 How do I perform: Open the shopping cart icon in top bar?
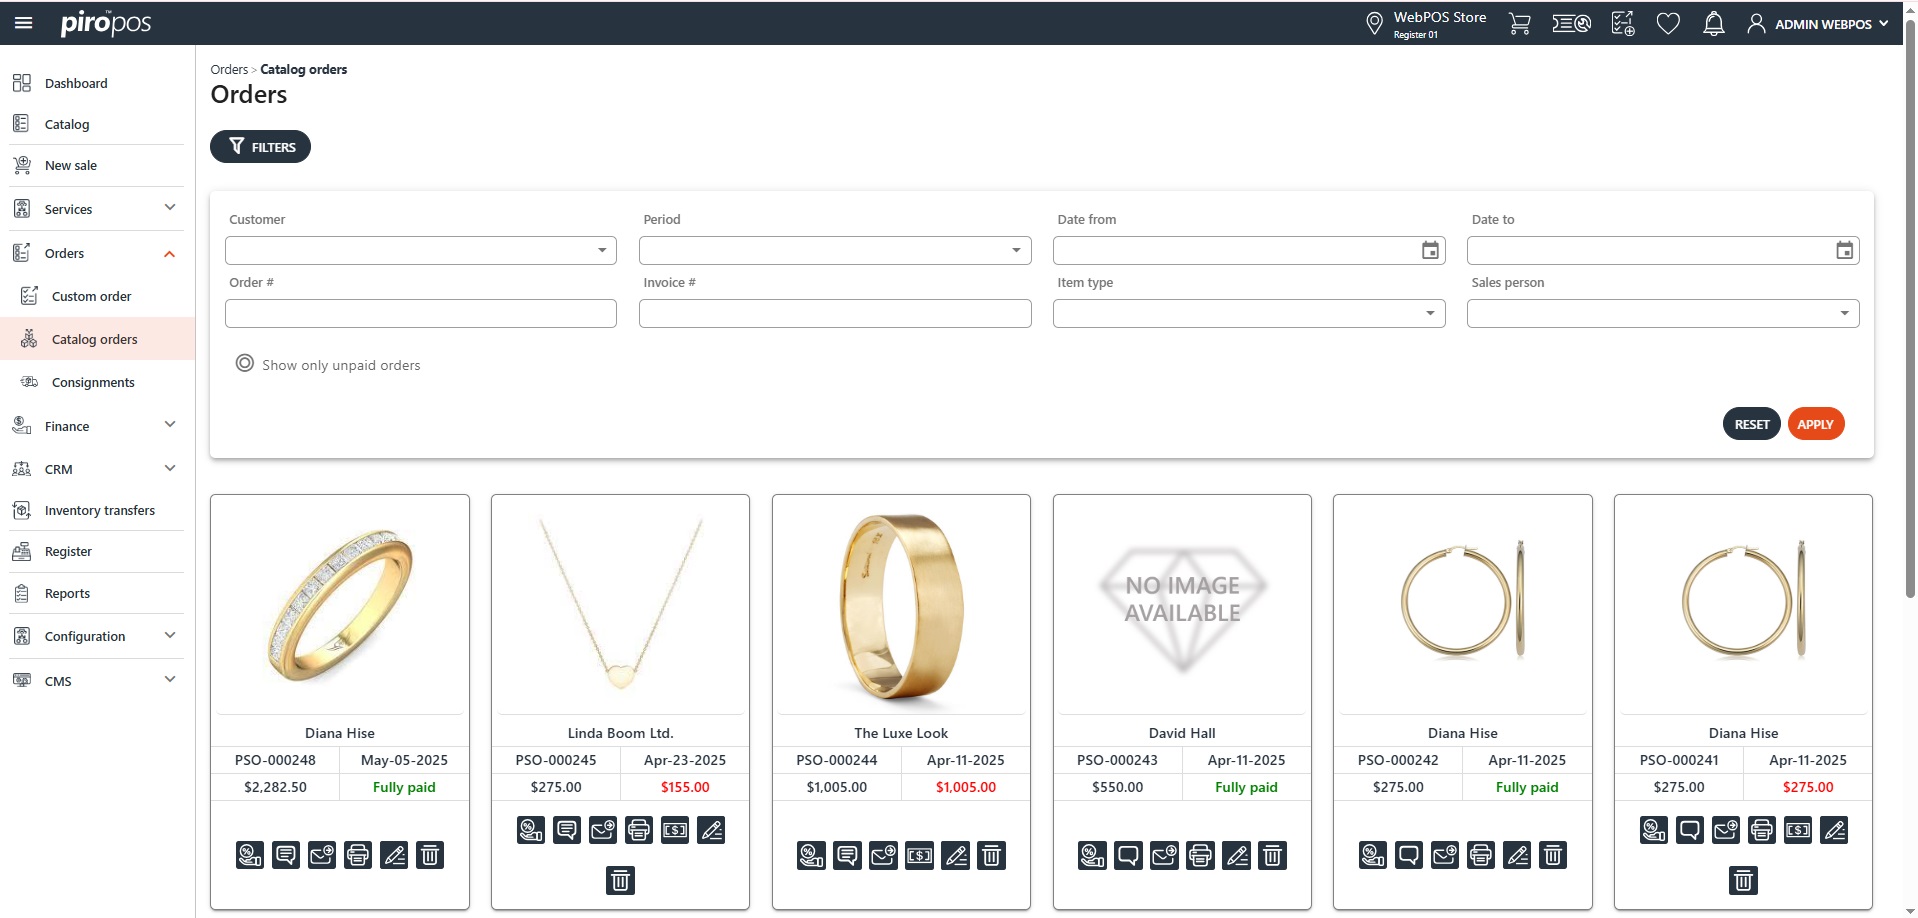pyautogui.click(x=1519, y=24)
